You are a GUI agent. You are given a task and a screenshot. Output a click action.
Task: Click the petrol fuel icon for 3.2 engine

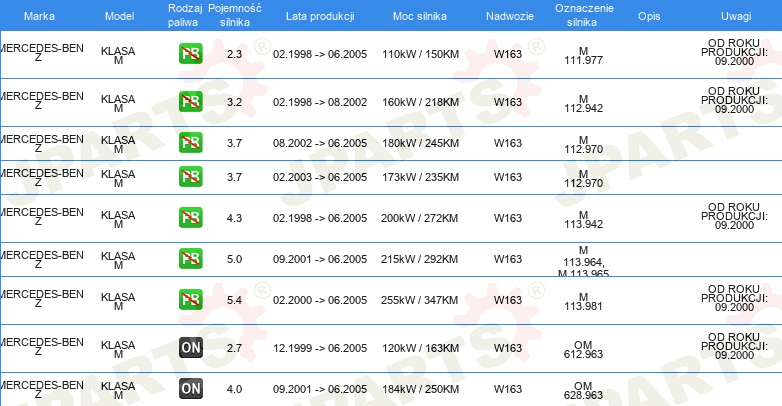[x=191, y=102]
